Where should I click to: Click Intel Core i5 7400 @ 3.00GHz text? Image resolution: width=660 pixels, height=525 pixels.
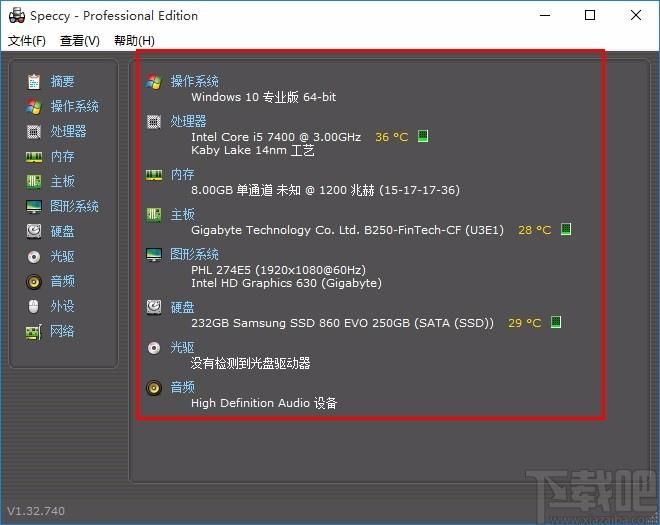(276, 137)
